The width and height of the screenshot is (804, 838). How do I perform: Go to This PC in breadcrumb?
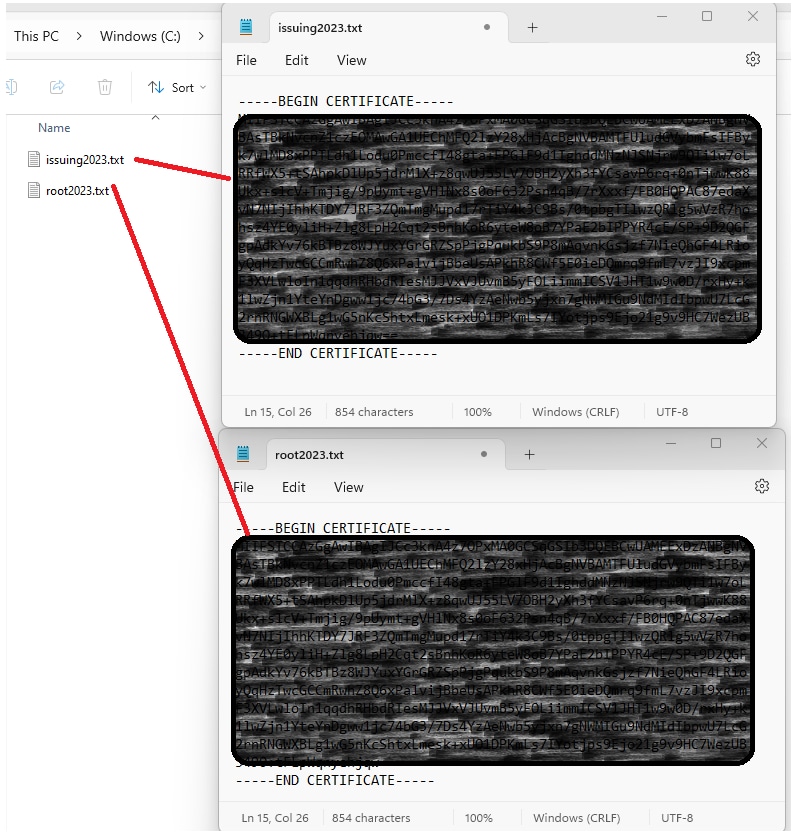coord(36,36)
